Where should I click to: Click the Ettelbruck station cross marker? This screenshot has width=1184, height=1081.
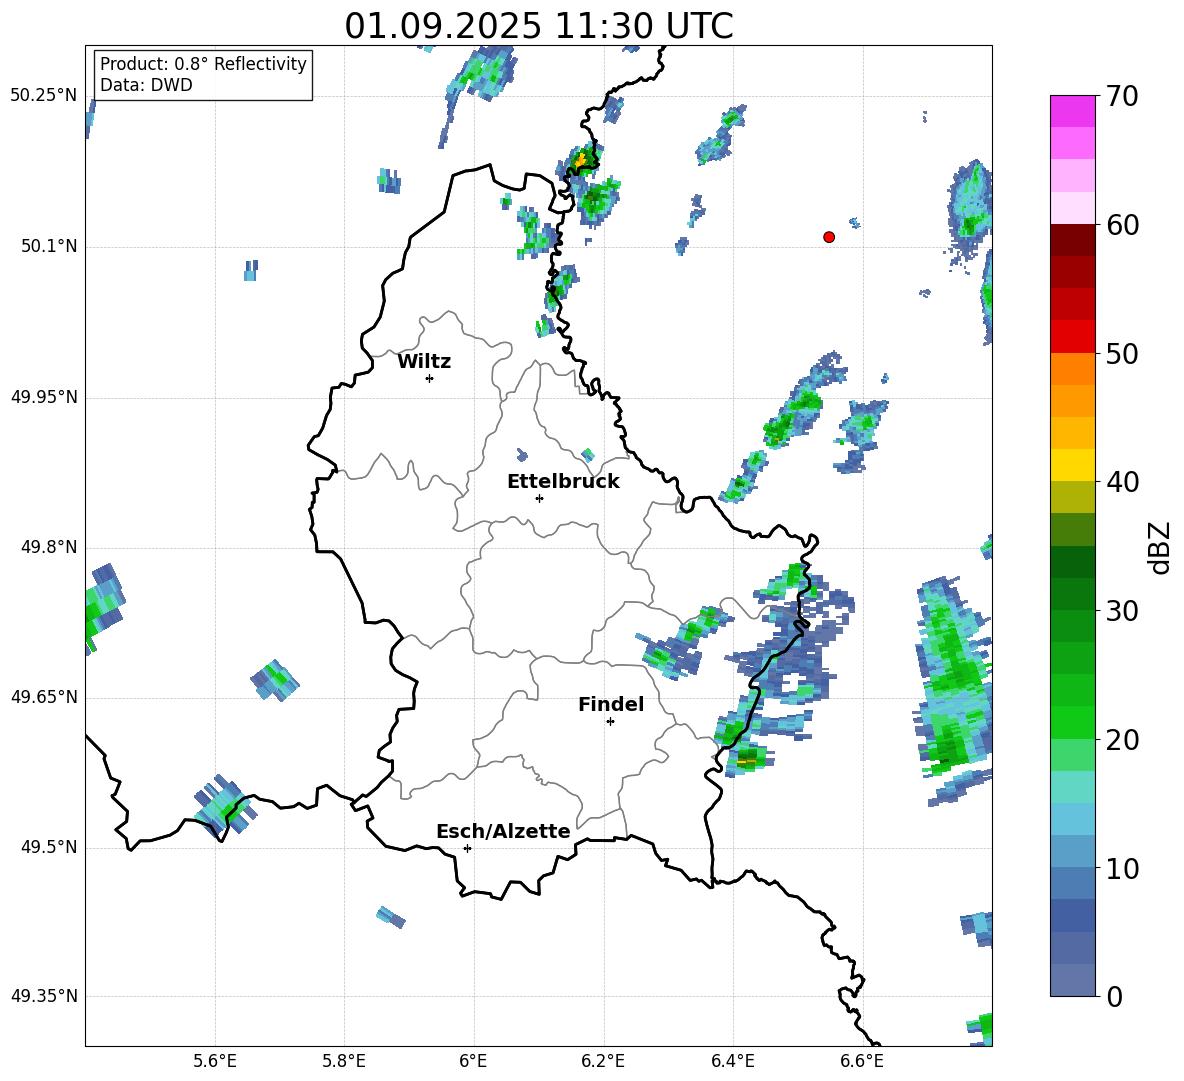(x=539, y=498)
